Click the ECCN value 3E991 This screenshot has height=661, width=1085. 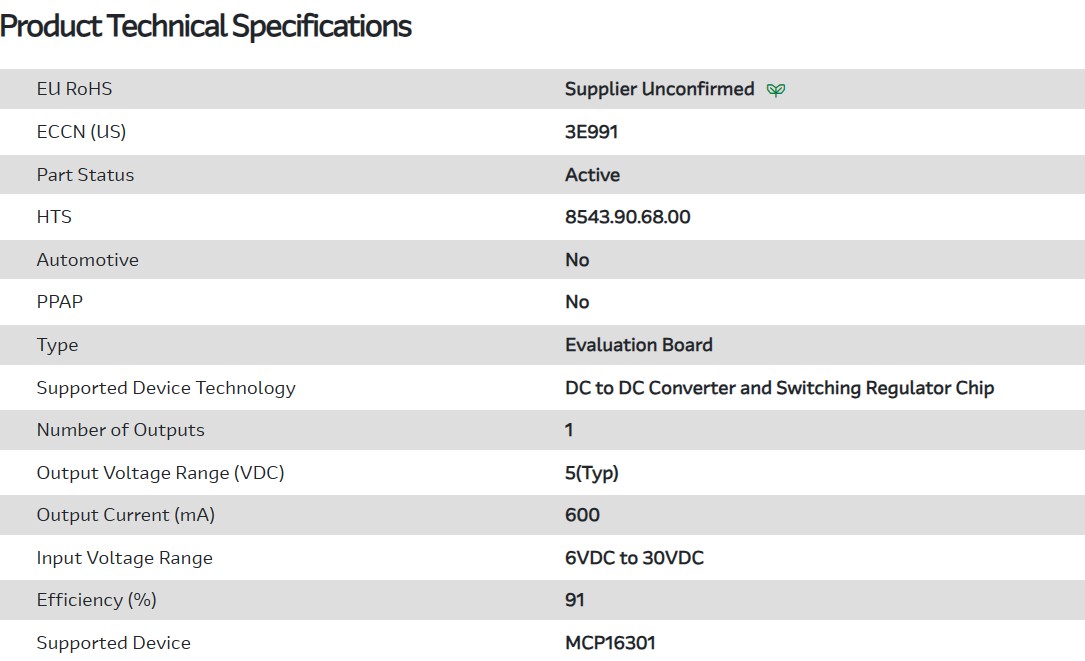591,132
